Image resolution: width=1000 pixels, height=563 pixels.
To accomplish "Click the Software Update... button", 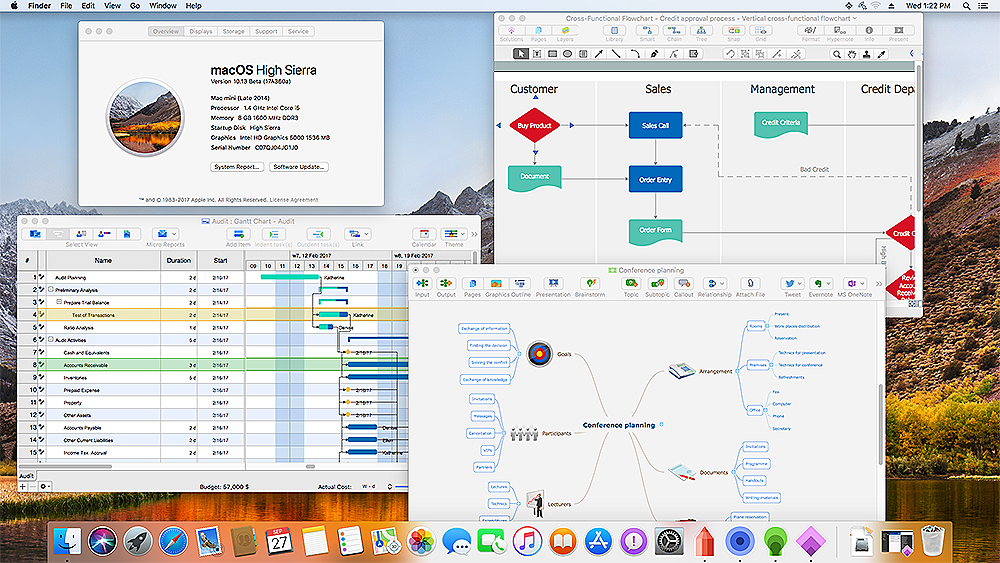I will [299, 166].
